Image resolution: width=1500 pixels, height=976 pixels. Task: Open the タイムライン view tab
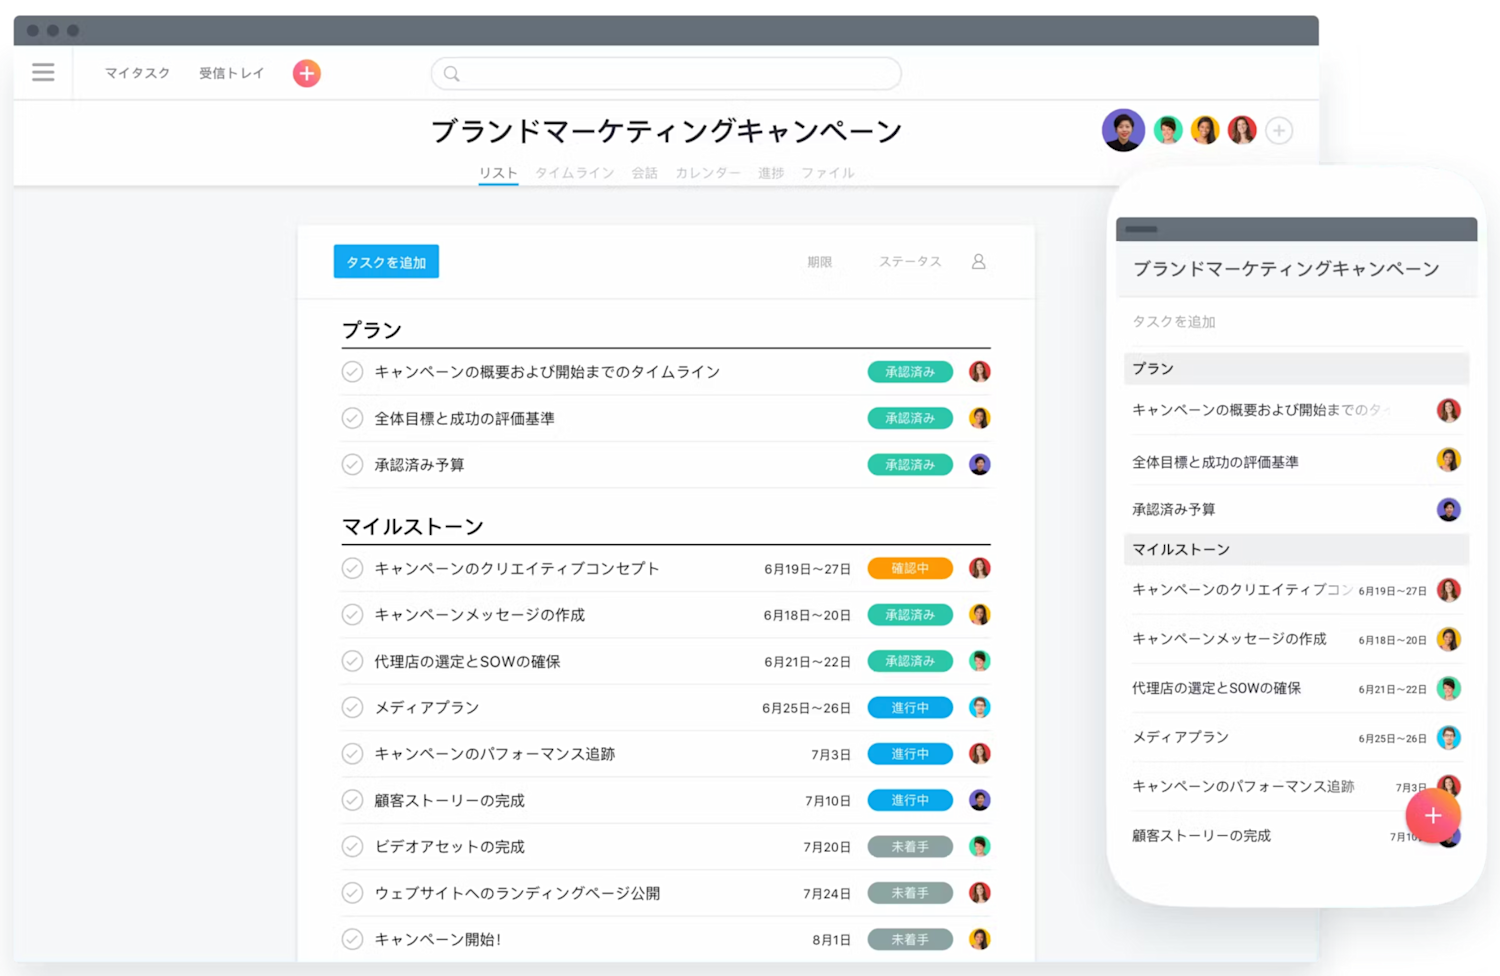point(575,172)
